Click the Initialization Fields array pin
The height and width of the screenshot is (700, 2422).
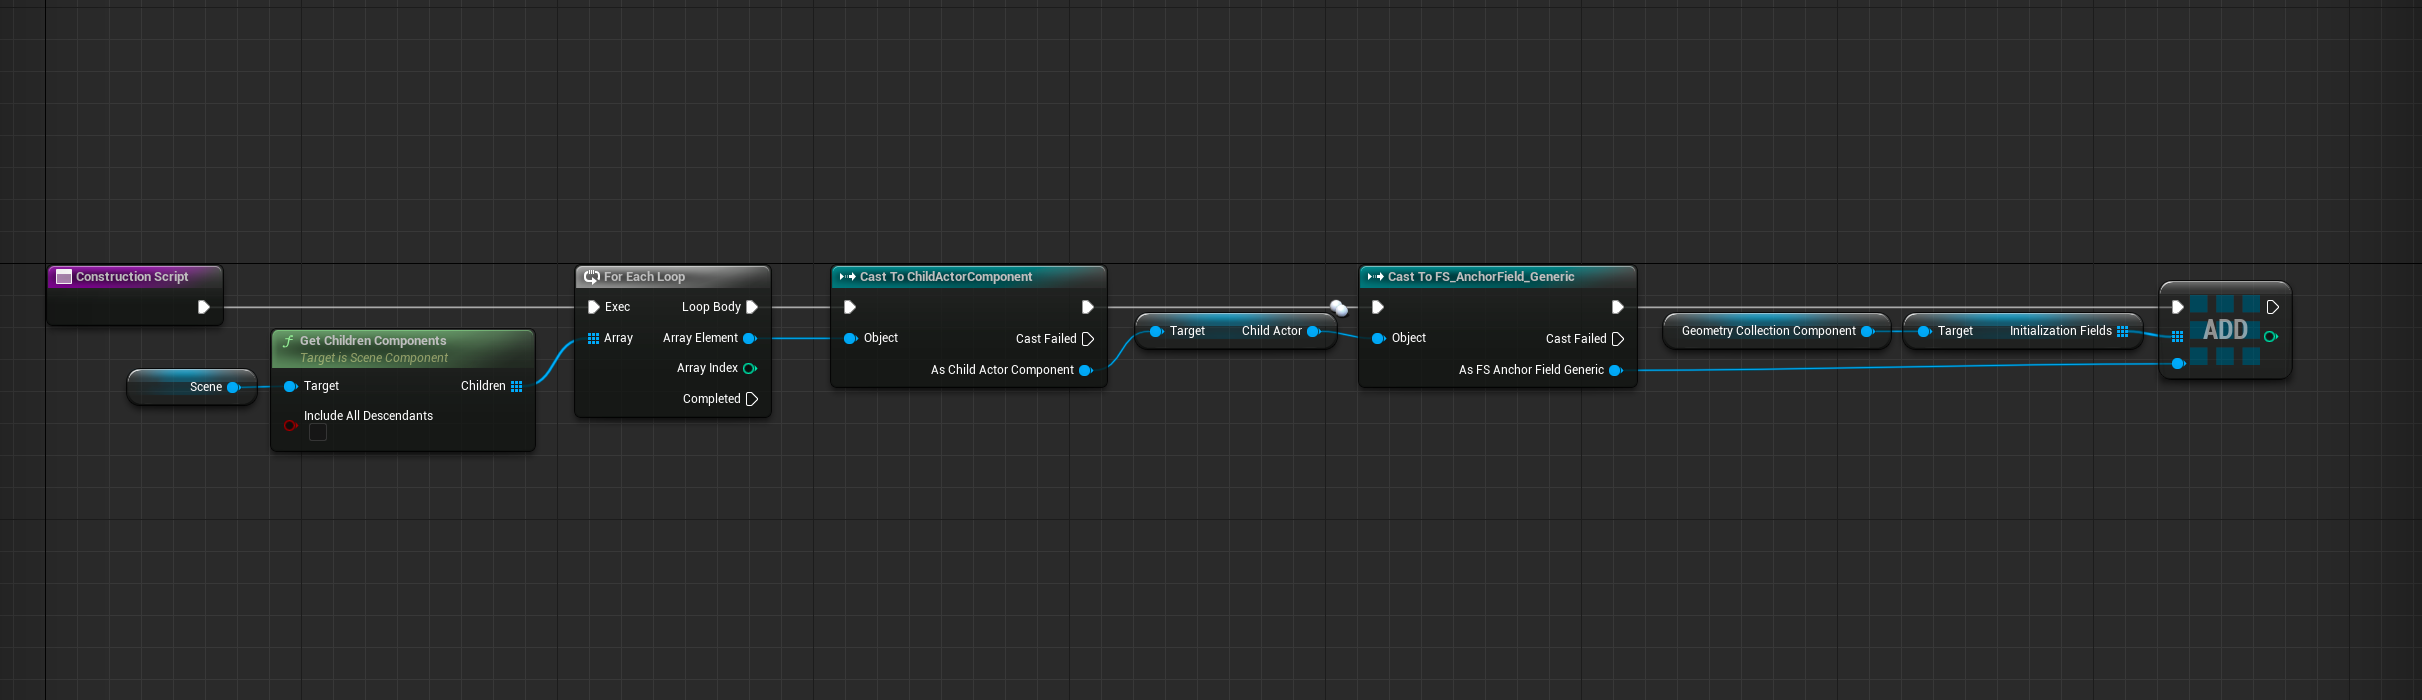(2122, 331)
